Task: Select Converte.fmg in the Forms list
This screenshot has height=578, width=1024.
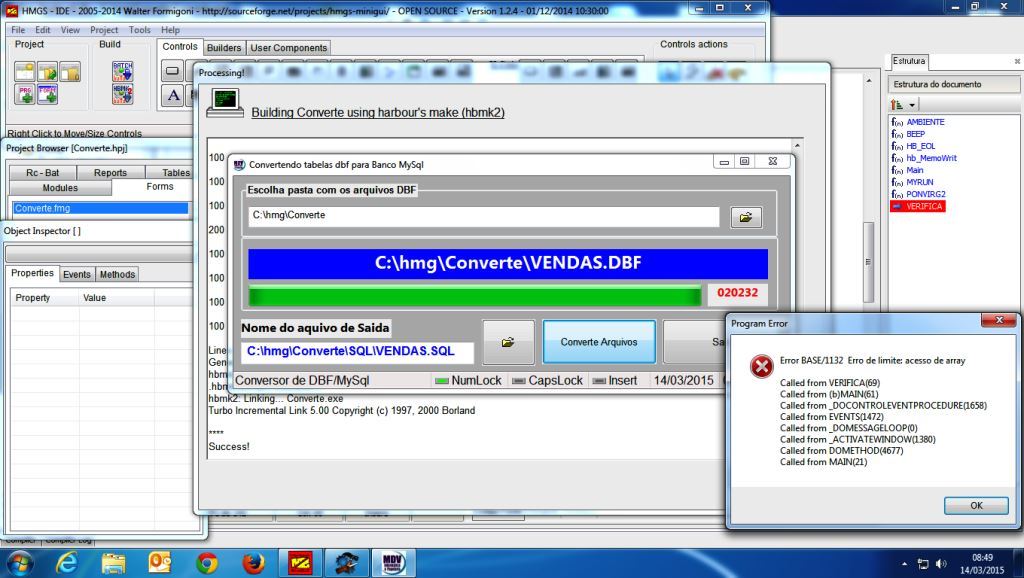Action: (100, 208)
